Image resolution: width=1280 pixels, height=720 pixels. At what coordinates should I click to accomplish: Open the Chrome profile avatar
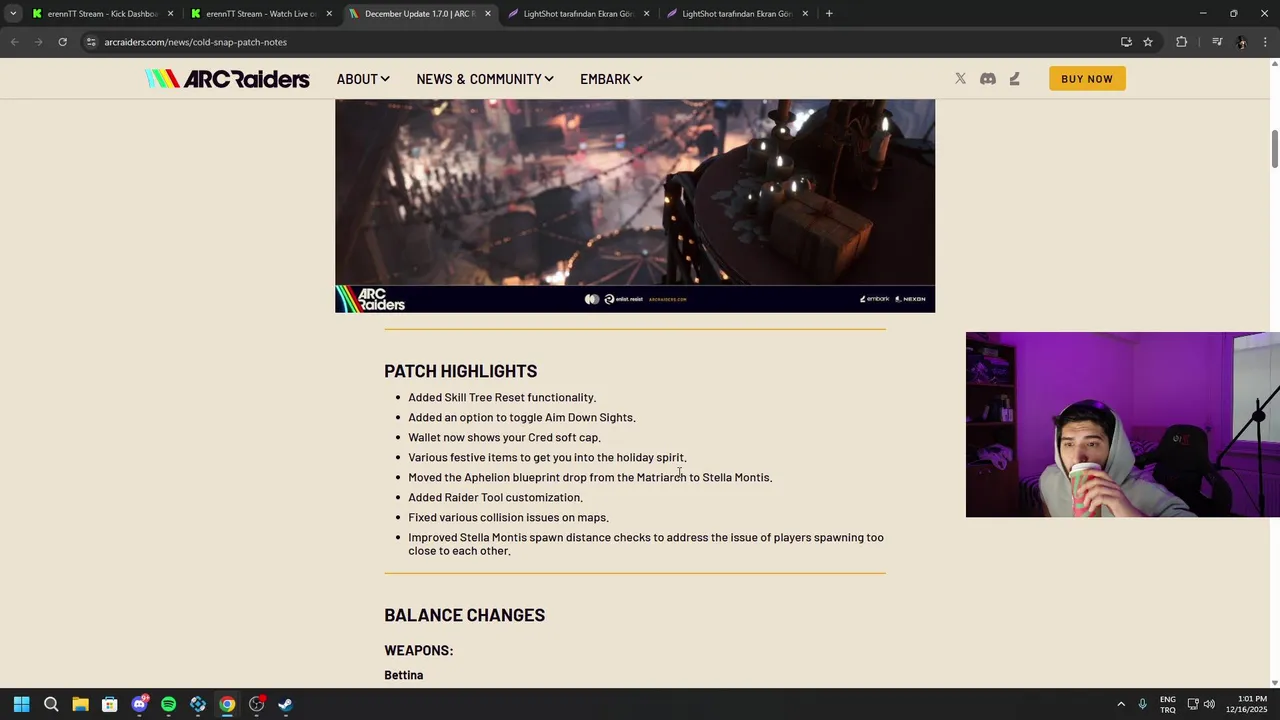1241,42
